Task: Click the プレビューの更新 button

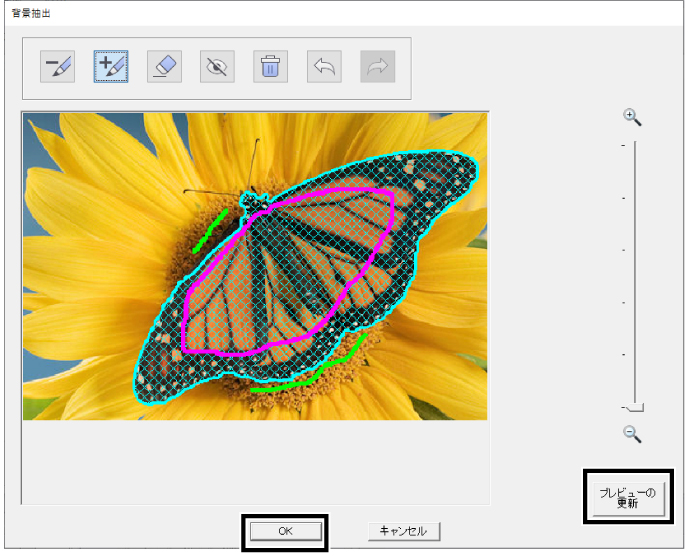Action: [x=628, y=499]
